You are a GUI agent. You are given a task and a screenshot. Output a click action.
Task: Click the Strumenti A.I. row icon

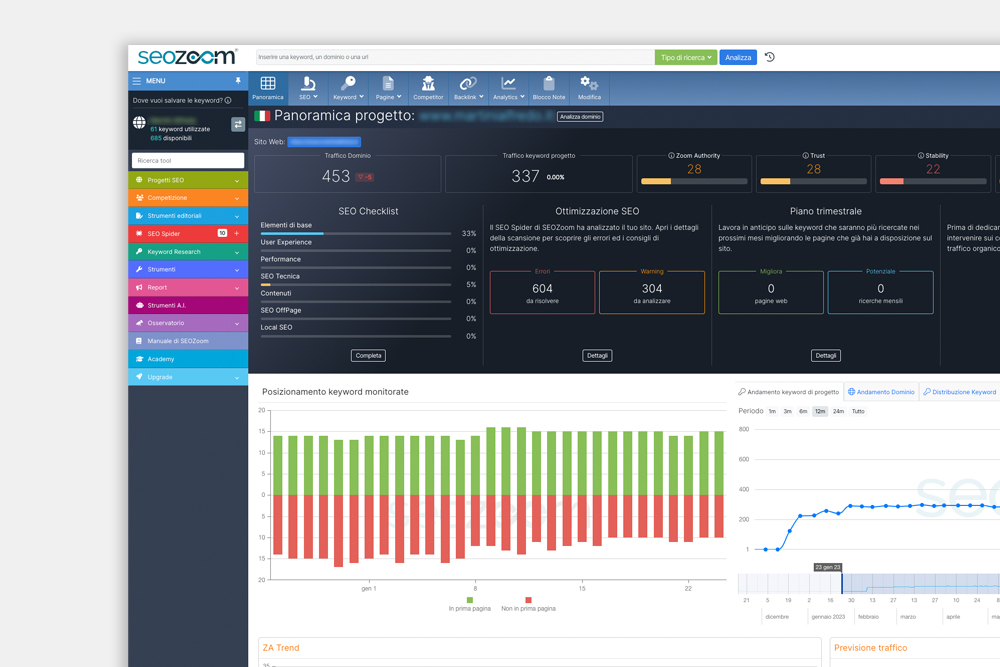(x=139, y=305)
